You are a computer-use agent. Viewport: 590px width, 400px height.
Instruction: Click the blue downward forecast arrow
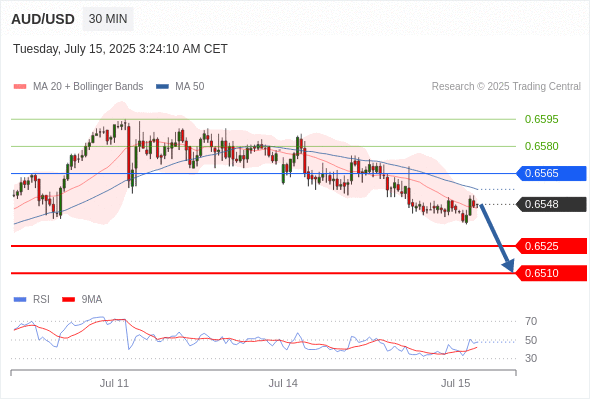pos(496,238)
